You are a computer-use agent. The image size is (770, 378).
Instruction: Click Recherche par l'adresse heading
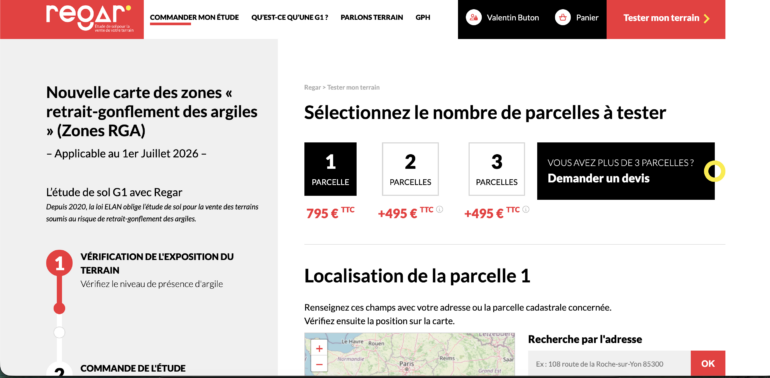coord(585,339)
